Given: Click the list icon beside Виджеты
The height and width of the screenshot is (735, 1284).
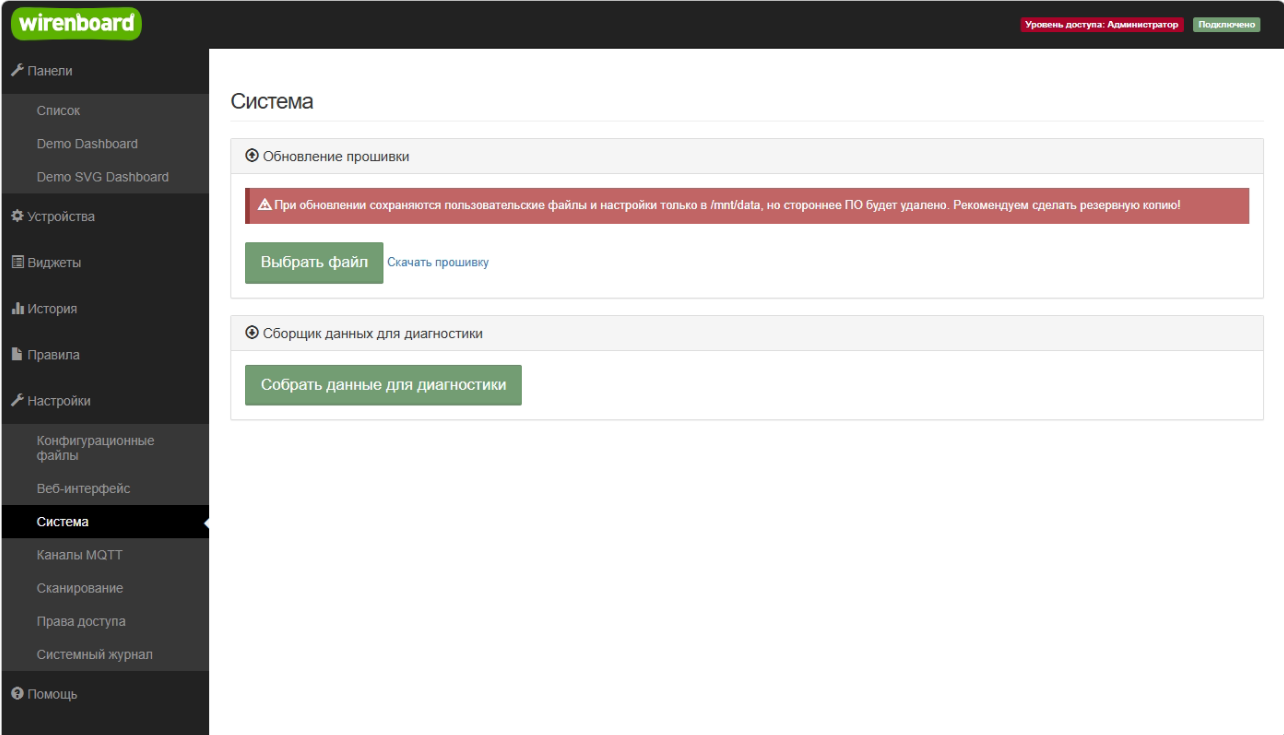Looking at the screenshot, I should coord(17,263).
